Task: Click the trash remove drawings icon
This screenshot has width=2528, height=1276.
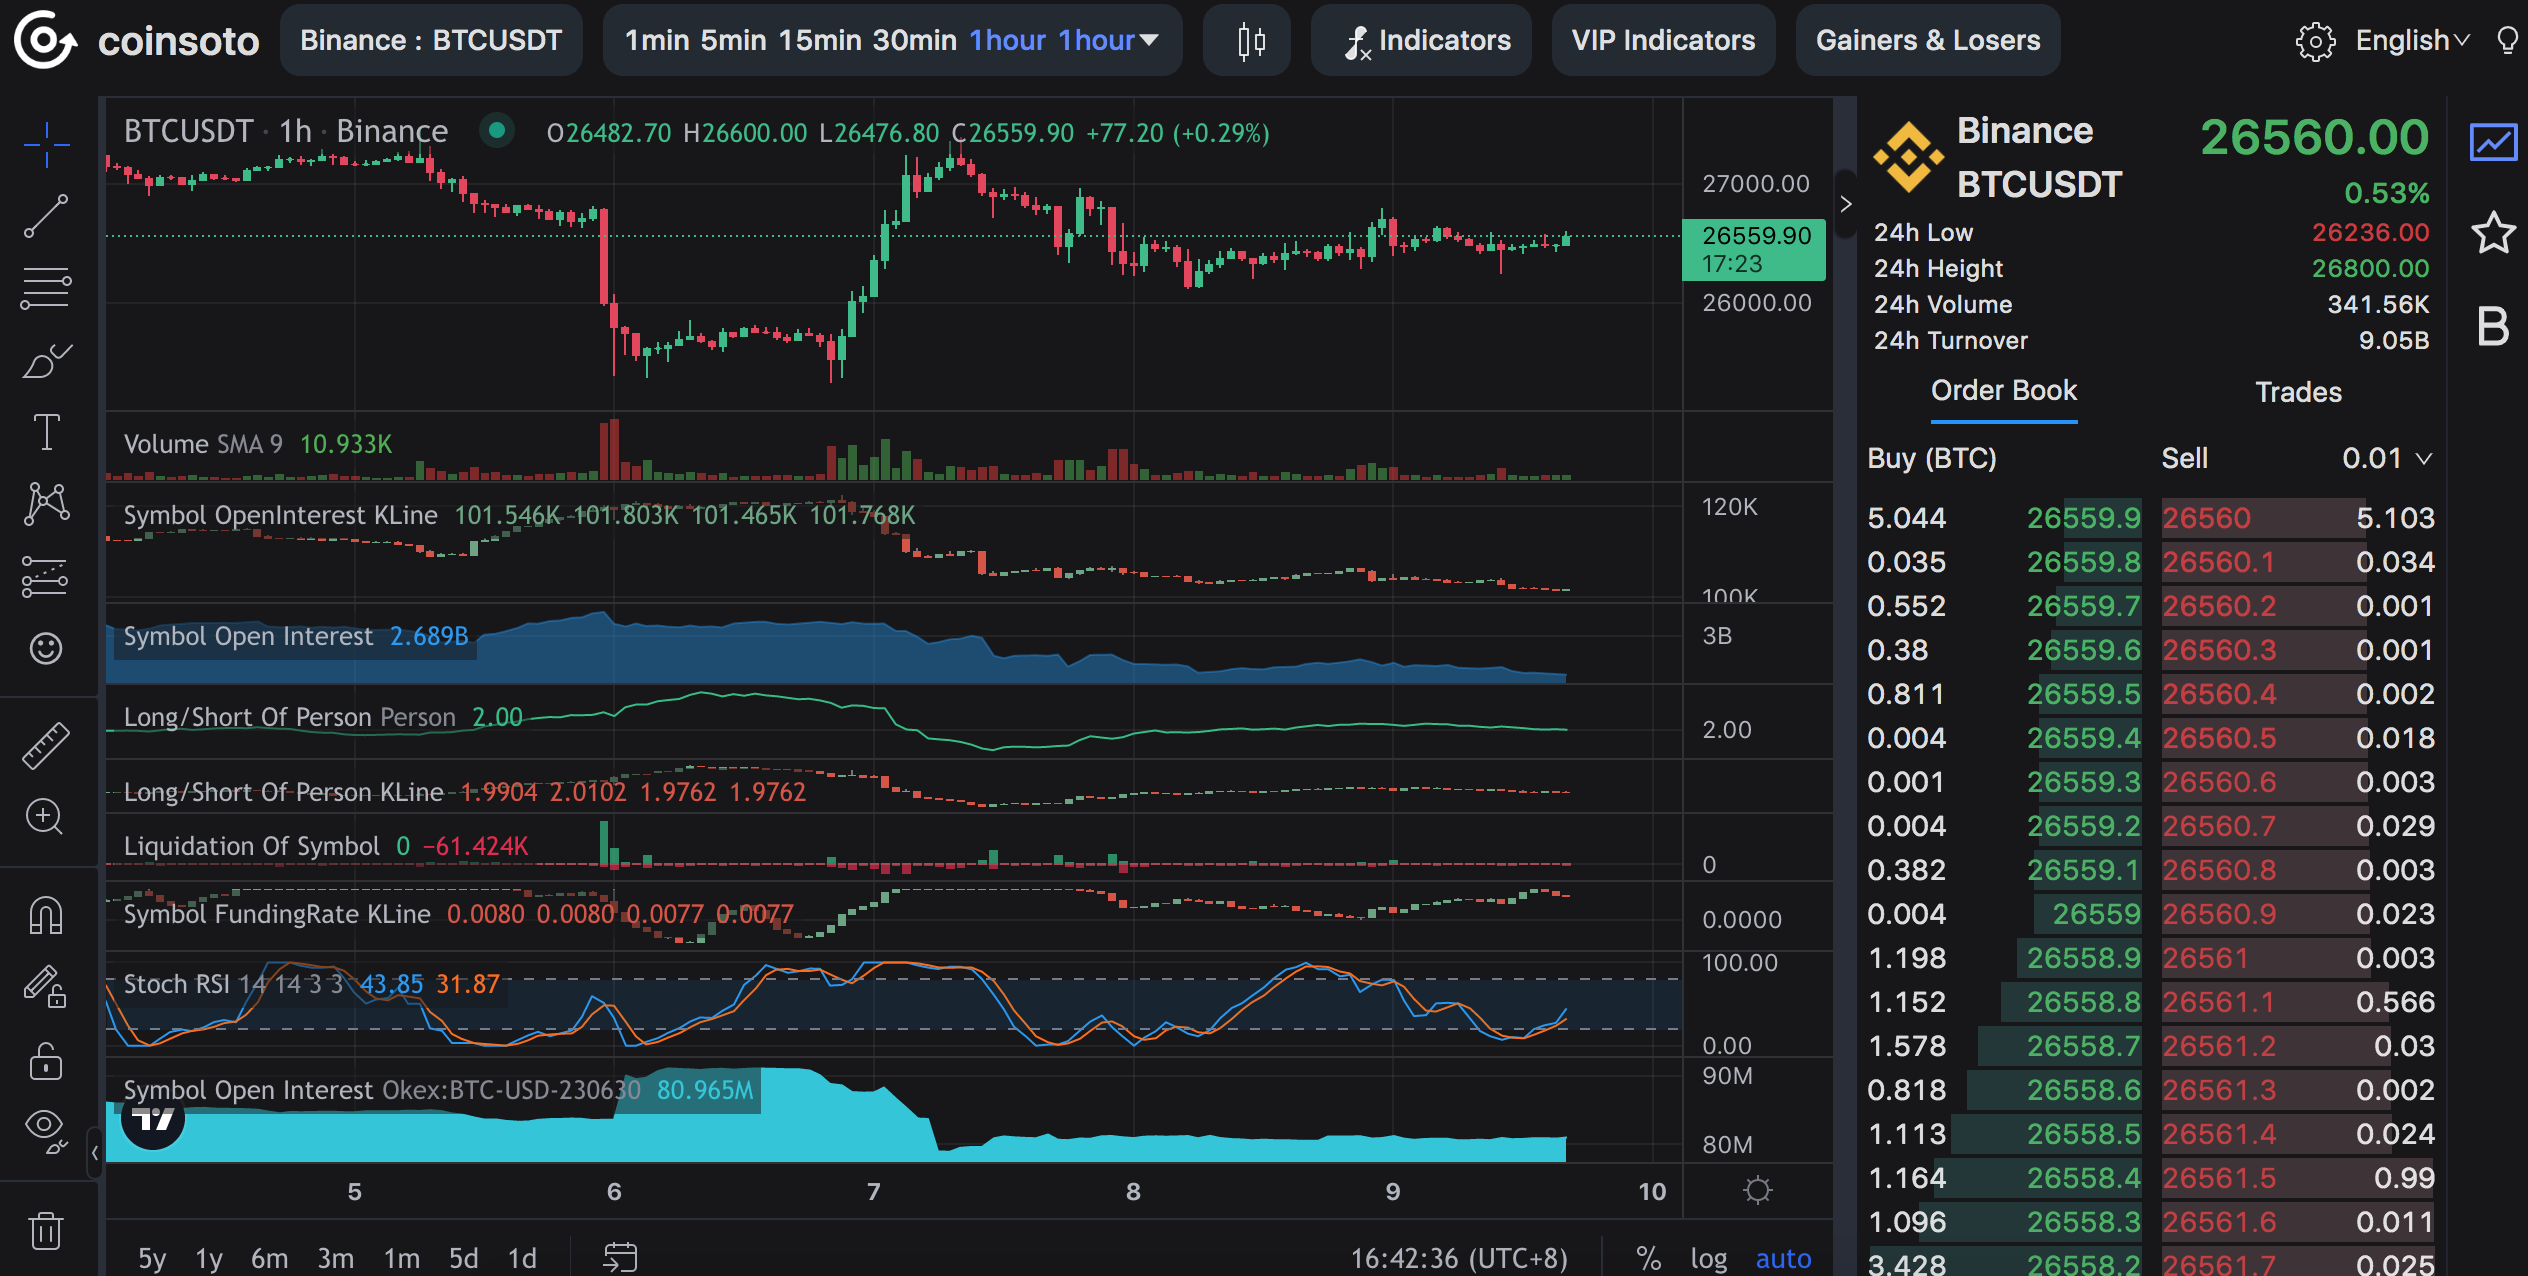Action: pos(46,1230)
